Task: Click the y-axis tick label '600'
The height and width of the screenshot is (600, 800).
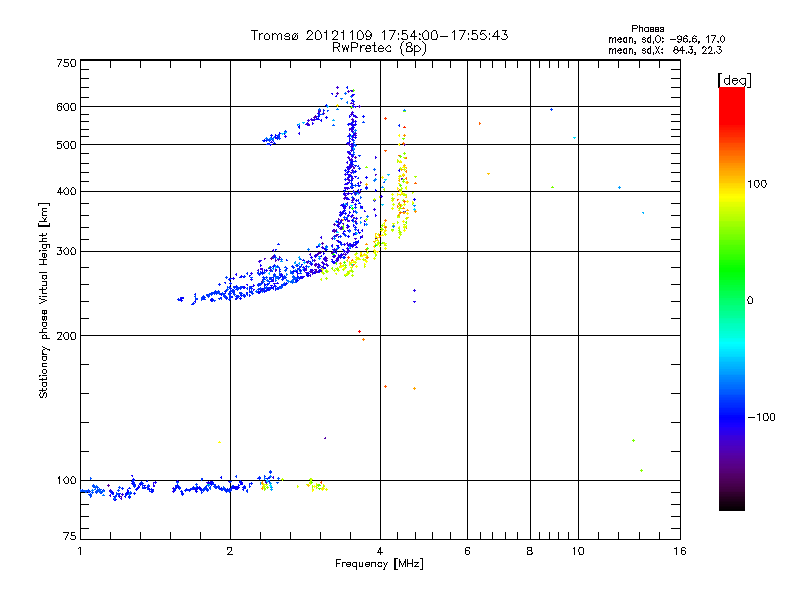Action: [66, 107]
